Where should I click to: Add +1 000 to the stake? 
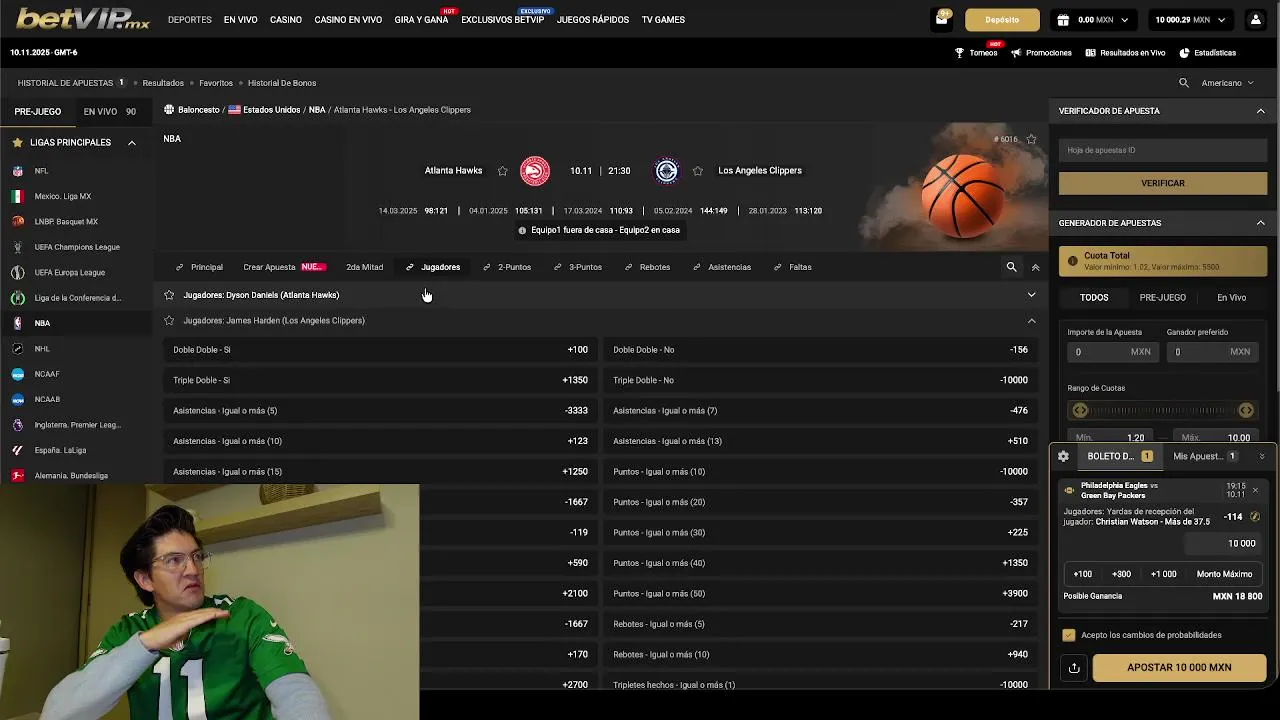(x=1163, y=574)
